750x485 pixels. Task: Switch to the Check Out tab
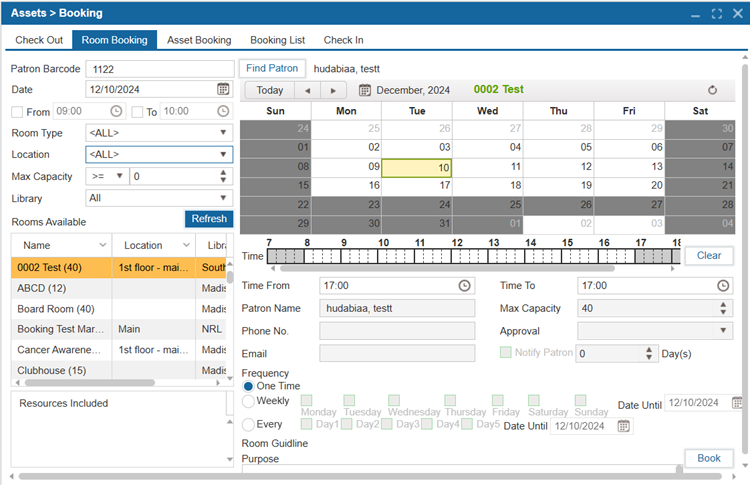39,40
